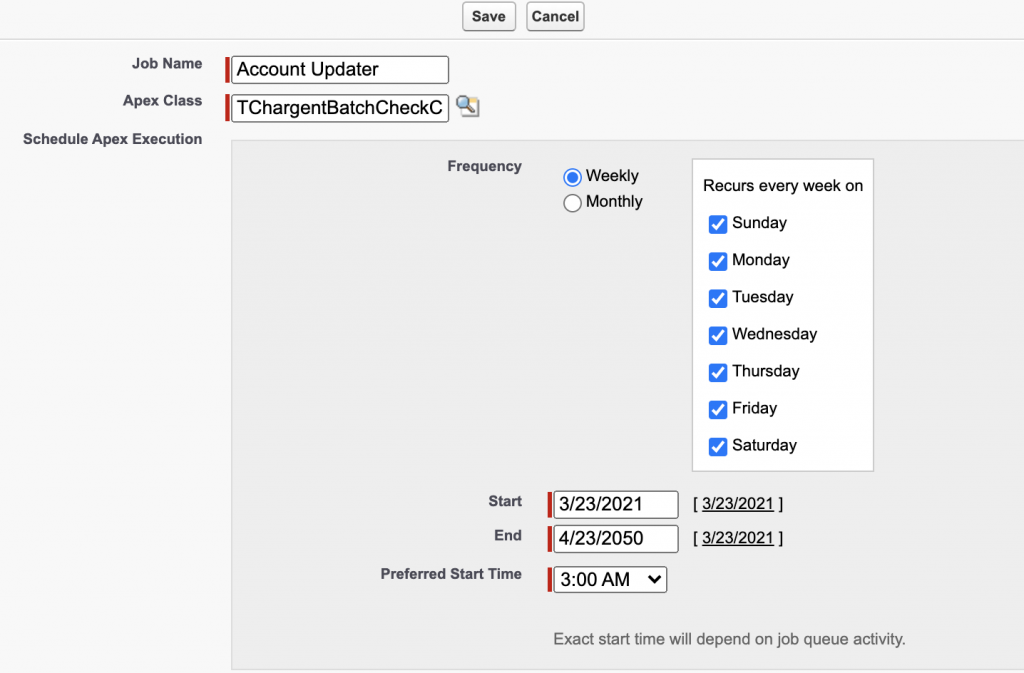Uncheck the Monday checkbox
Screen dimensions: 1024x673
pyautogui.click(x=718, y=261)
